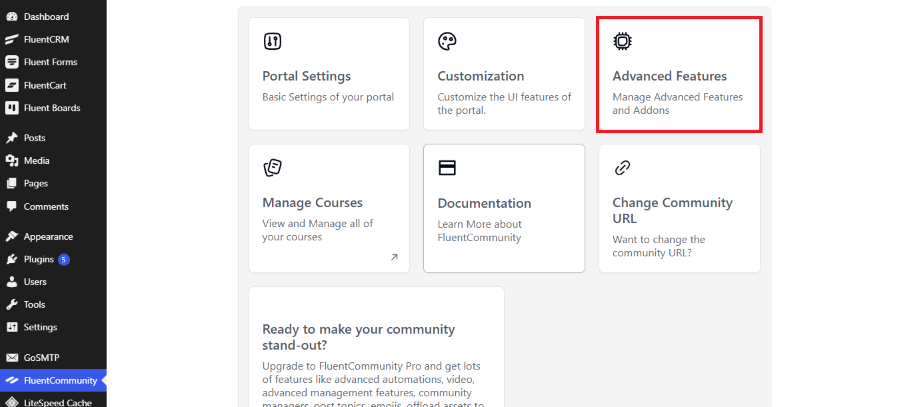Open the GoSMTP menu item
900x407 pixels.
tap(53, 358)
